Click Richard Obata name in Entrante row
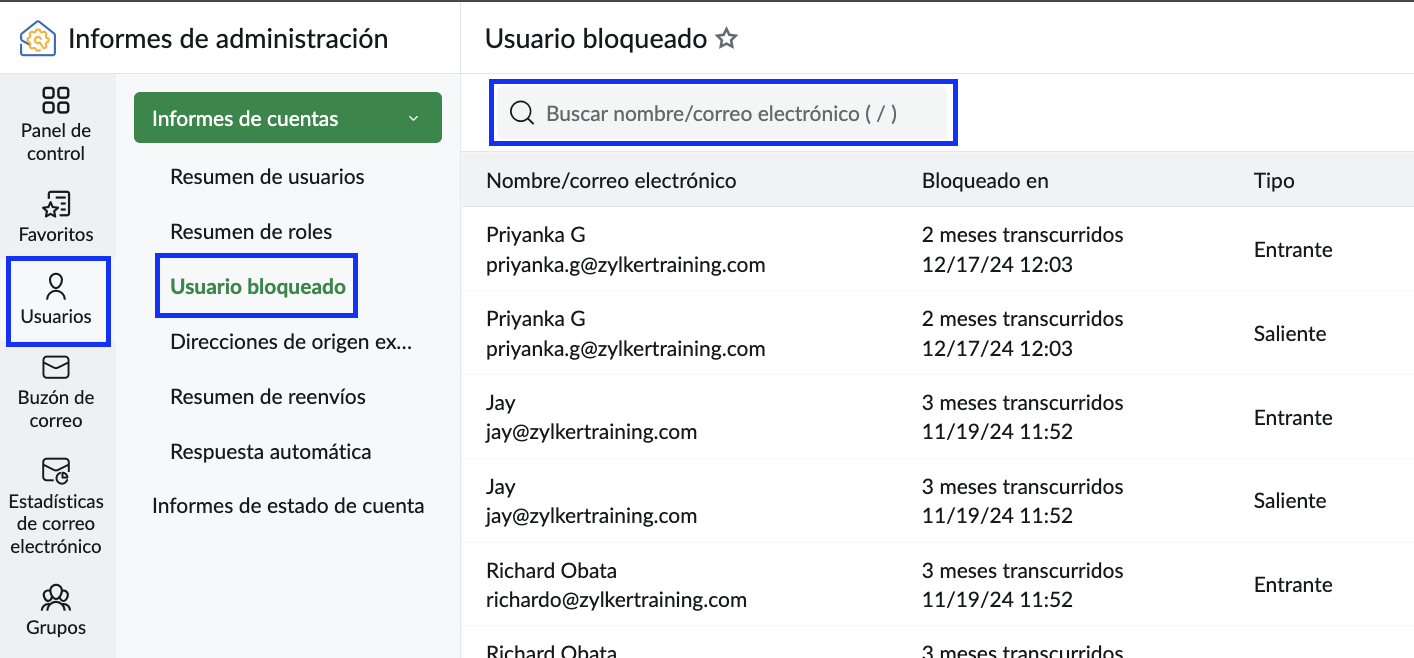This screenshot has height=658, width=1414. pyautogui.click(x=551, y=571)
